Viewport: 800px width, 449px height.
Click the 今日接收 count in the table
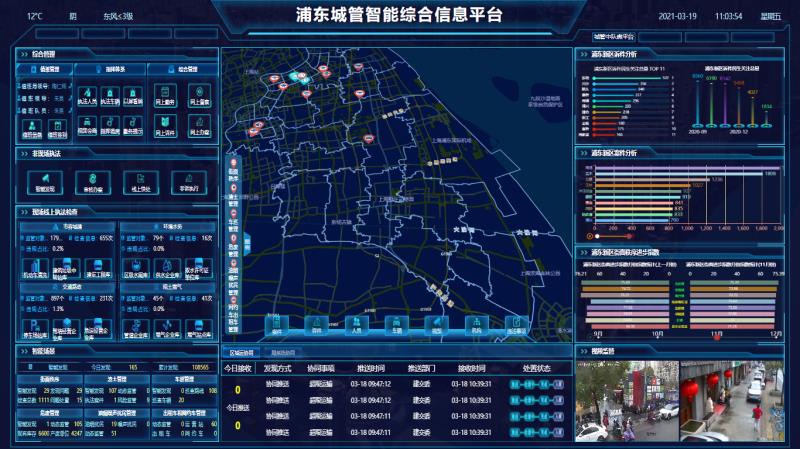(237, 388)
